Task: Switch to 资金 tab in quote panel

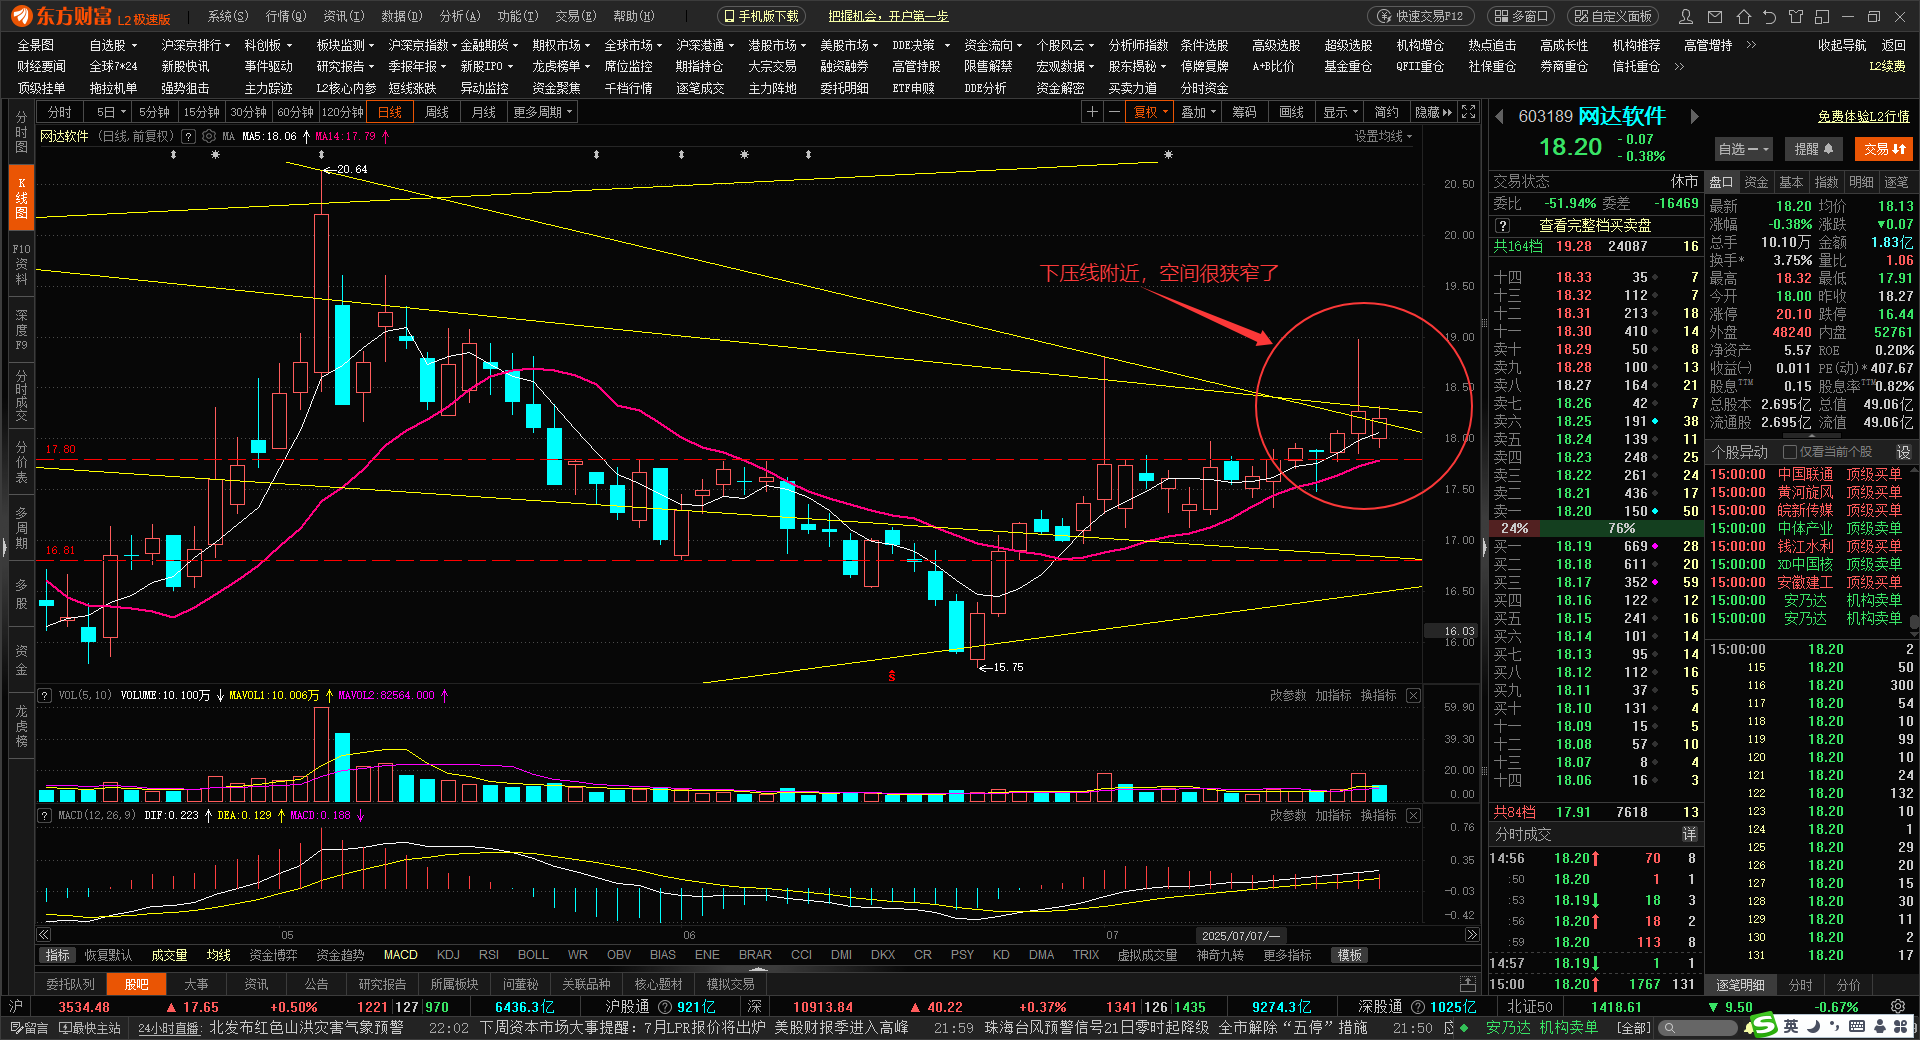Action: [x=1756, y=182]
